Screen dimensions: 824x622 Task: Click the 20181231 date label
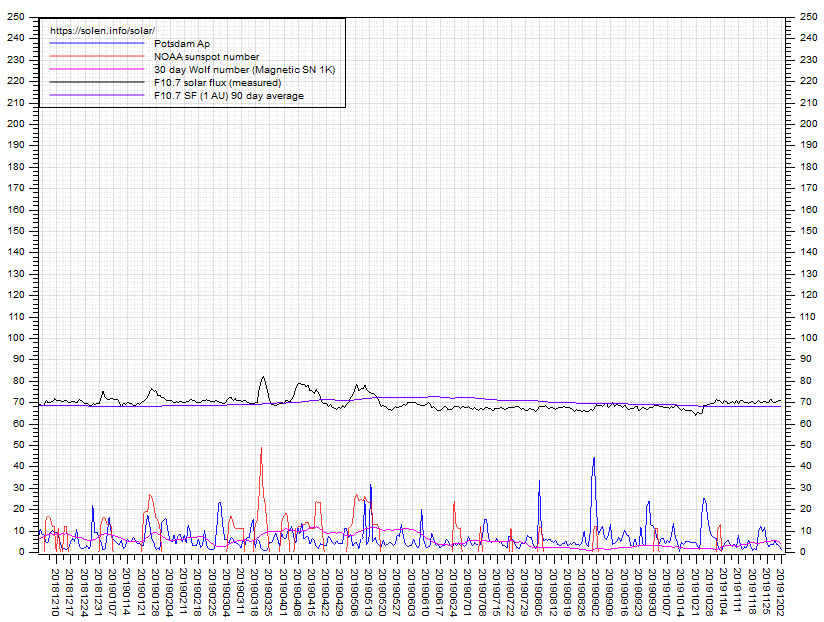(x=98, y=592)
